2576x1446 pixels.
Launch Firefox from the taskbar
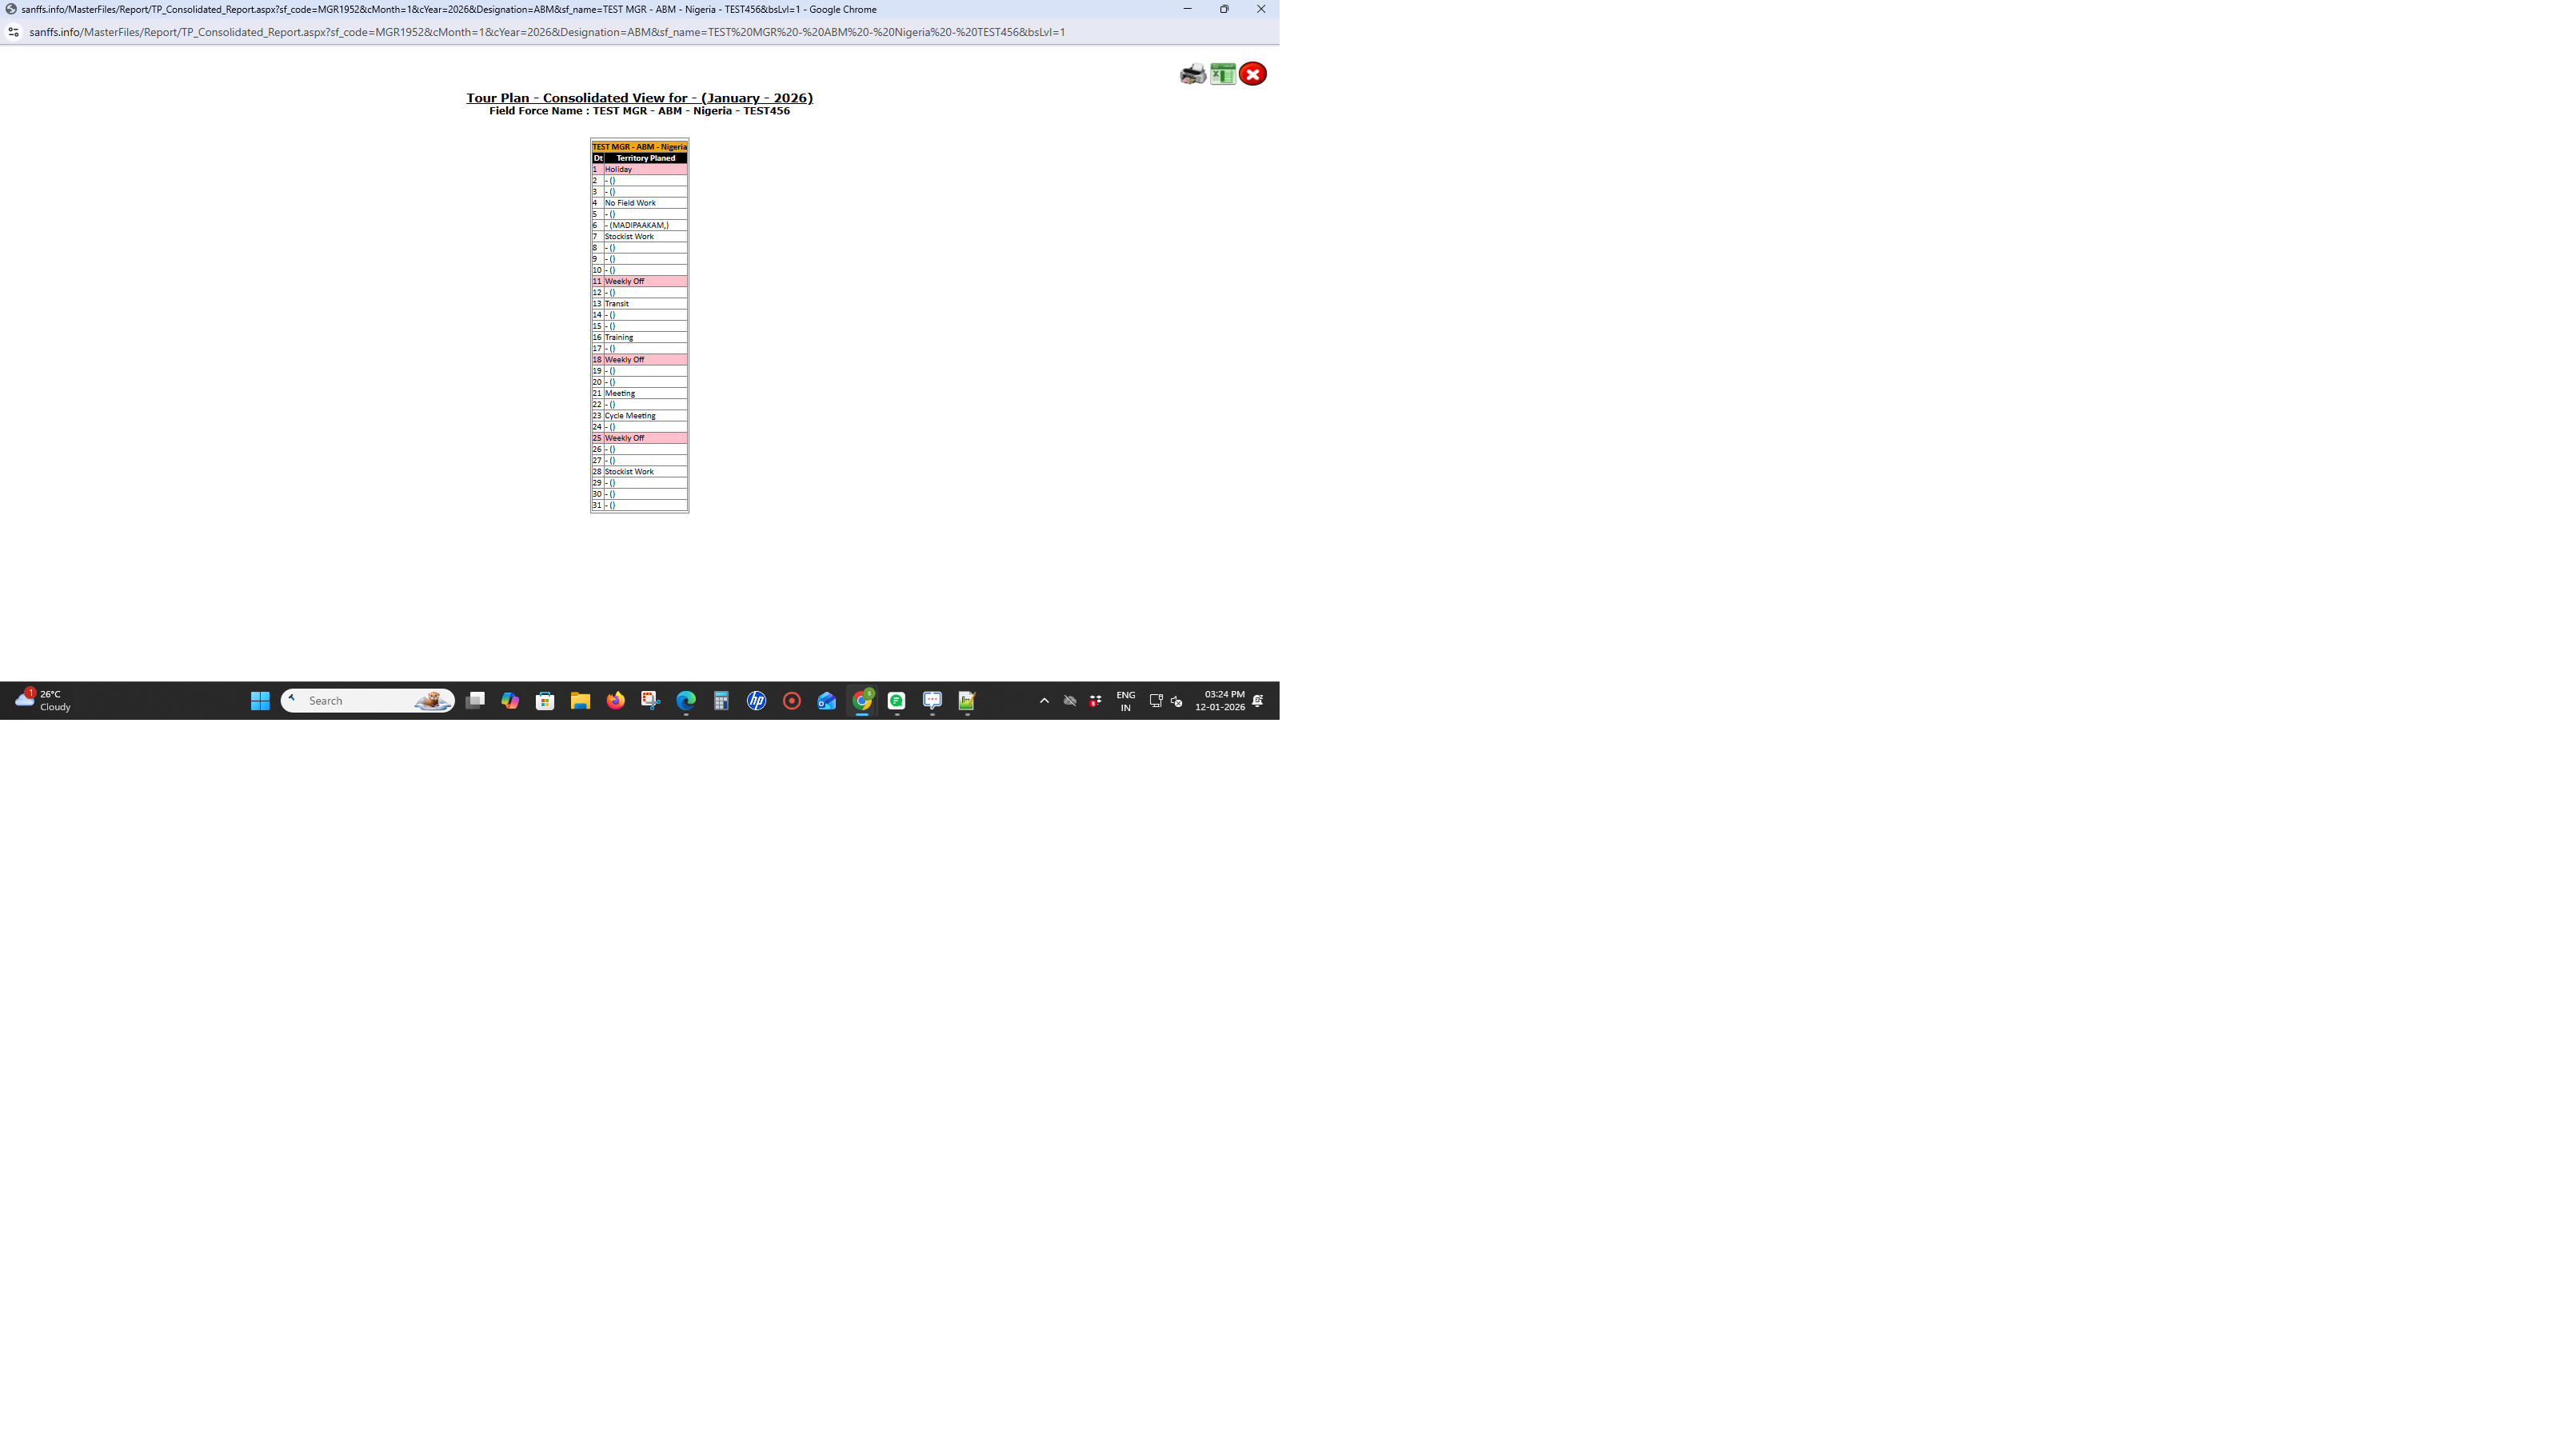[615, 701]
